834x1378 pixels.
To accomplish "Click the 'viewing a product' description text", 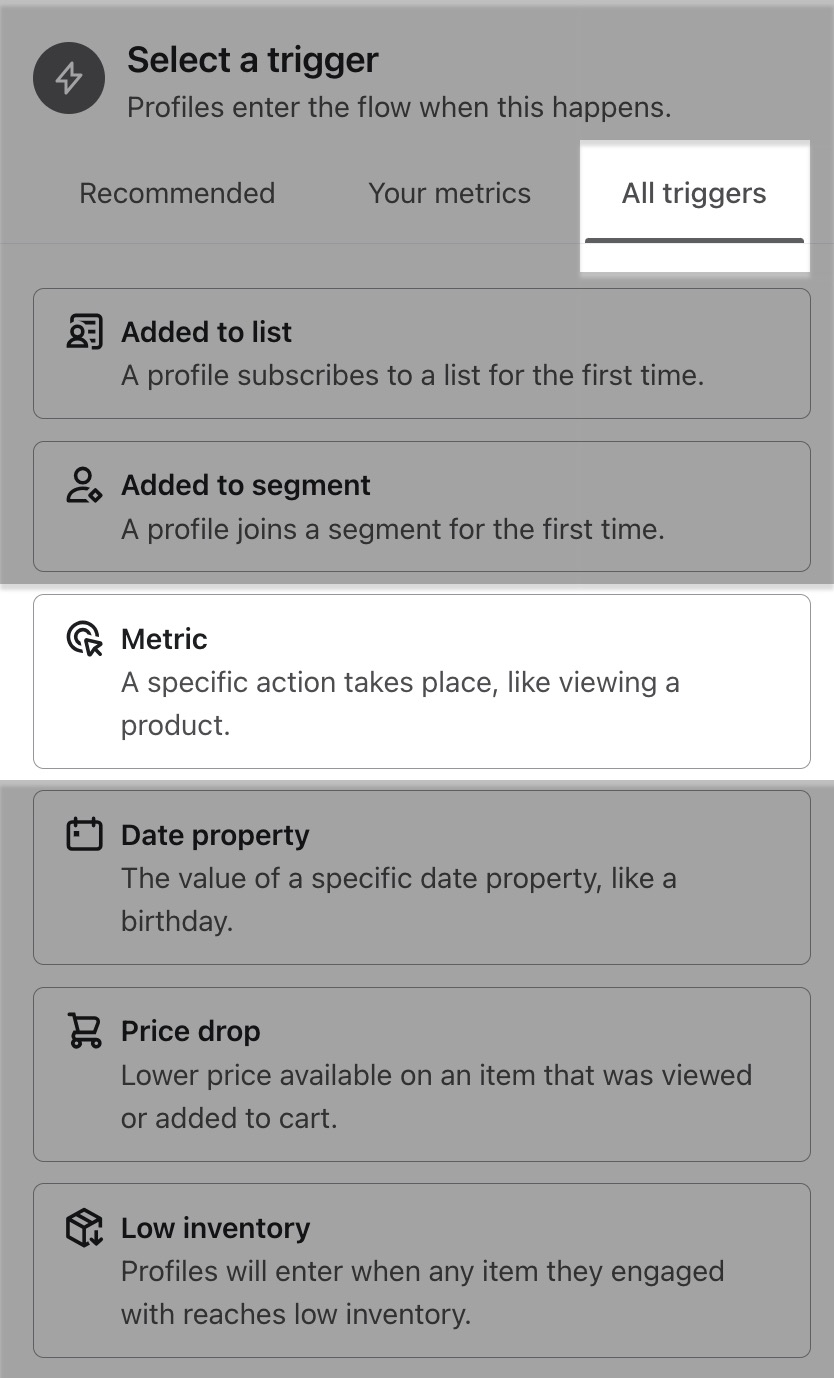I will click(x=399, y=703).
